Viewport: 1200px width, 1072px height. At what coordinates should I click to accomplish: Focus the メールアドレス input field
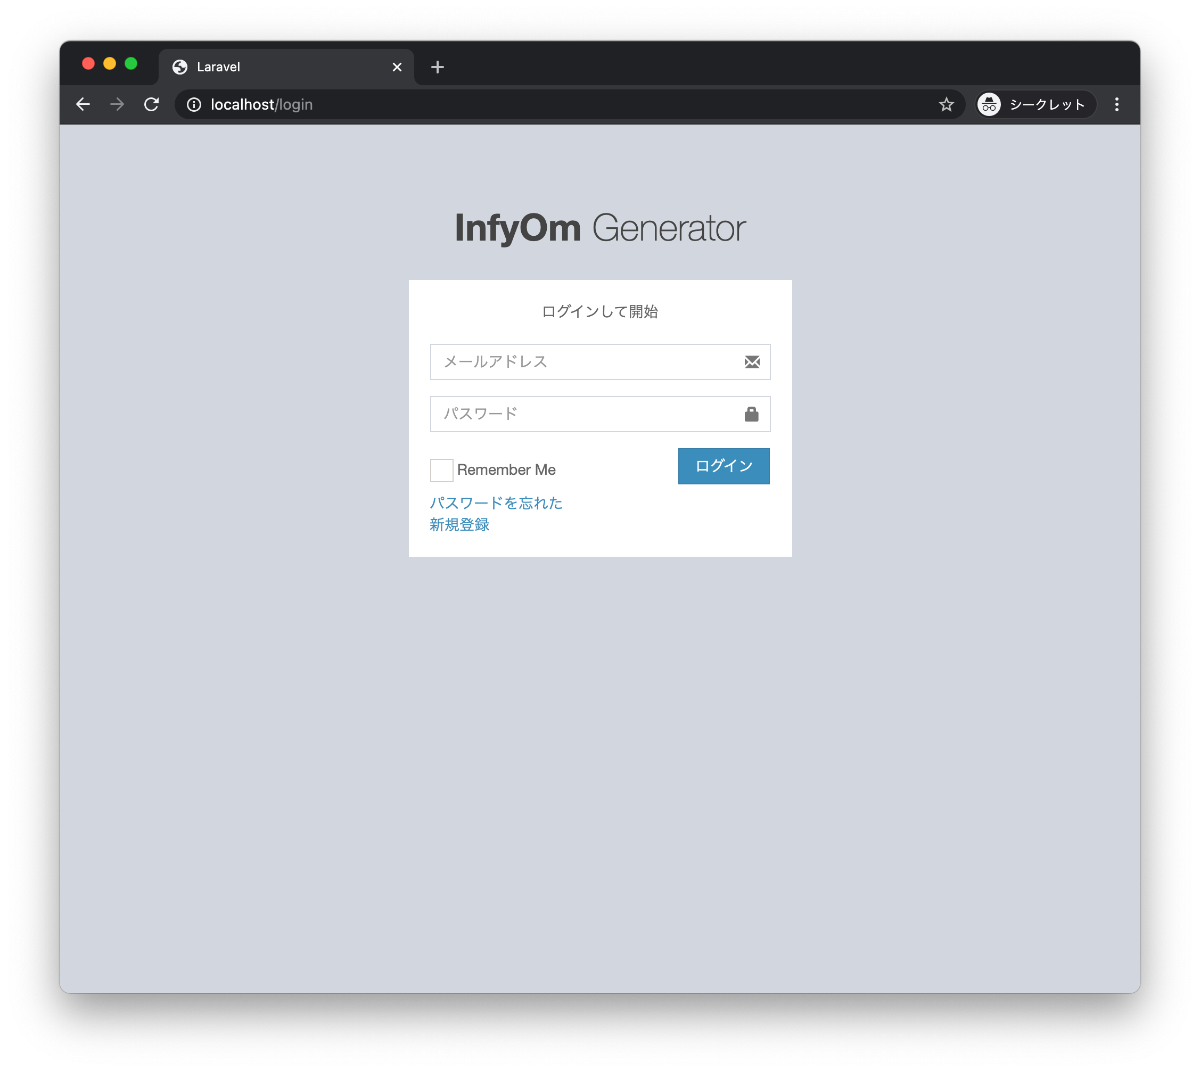click(x=600, y=362)
